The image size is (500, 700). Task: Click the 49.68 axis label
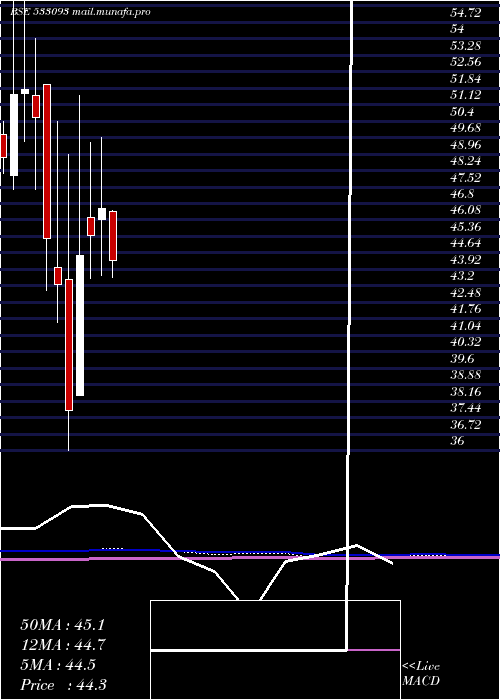point(466,128)
